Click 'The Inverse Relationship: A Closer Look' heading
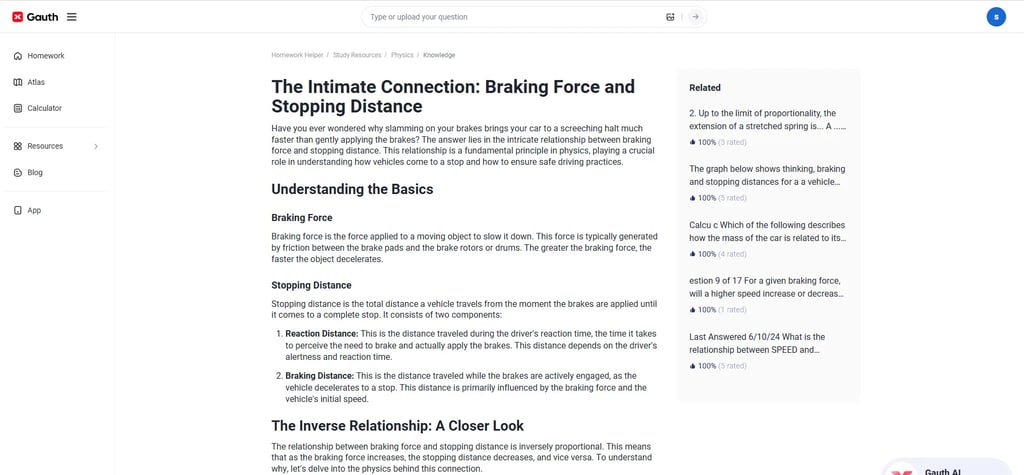The height and width of the screenshot is (475, 1024). (398, 426)
